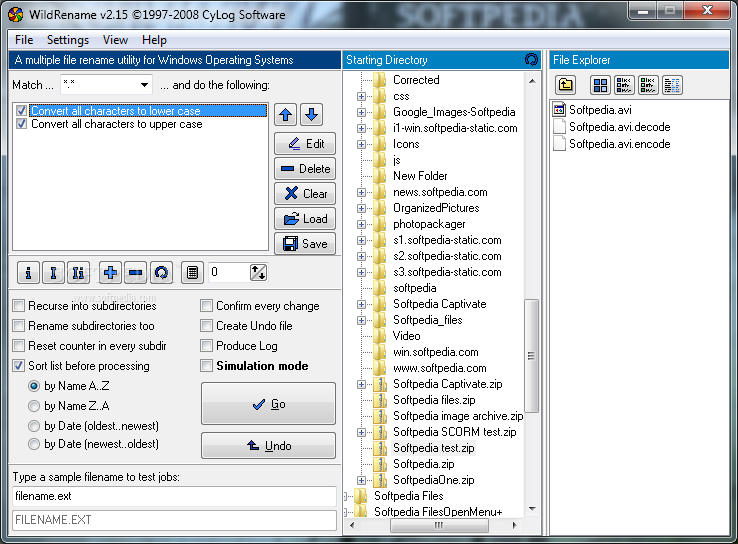Uncheck 'Convert all characters to lower case' job
The image size is (738, 544).
tap(21, 111)
